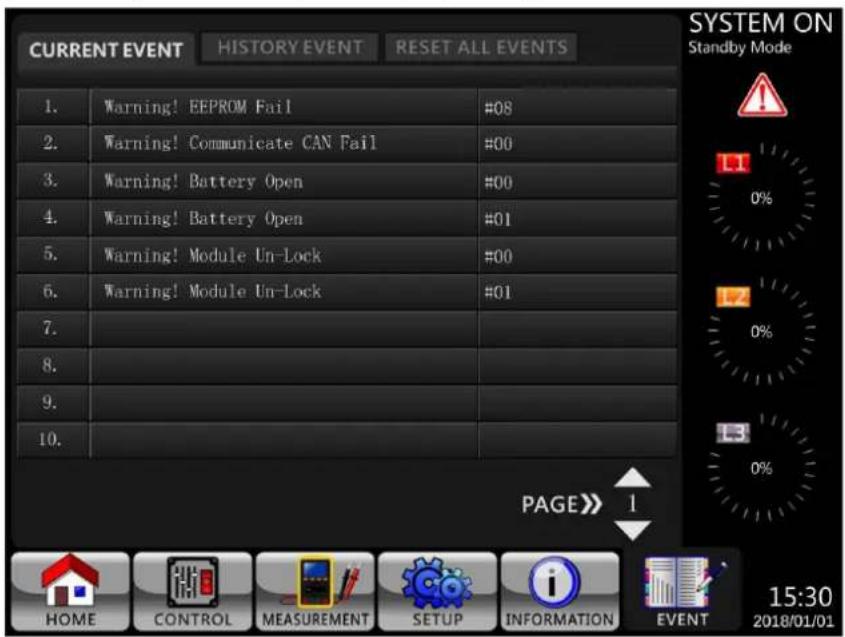Open the MEASUREMENT multimeter icon
This screenshot has width=845, height=637.
pos(315,591)
